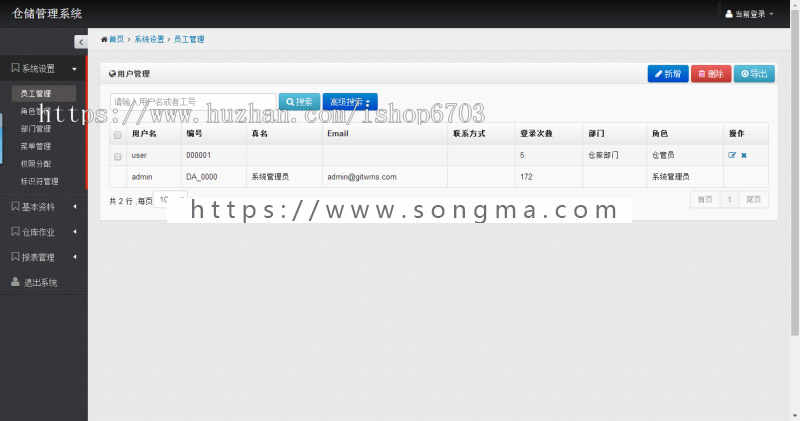This screenshot has height=421, width=800.
Task: Click the red 删除 button
Action: [711, 74]
